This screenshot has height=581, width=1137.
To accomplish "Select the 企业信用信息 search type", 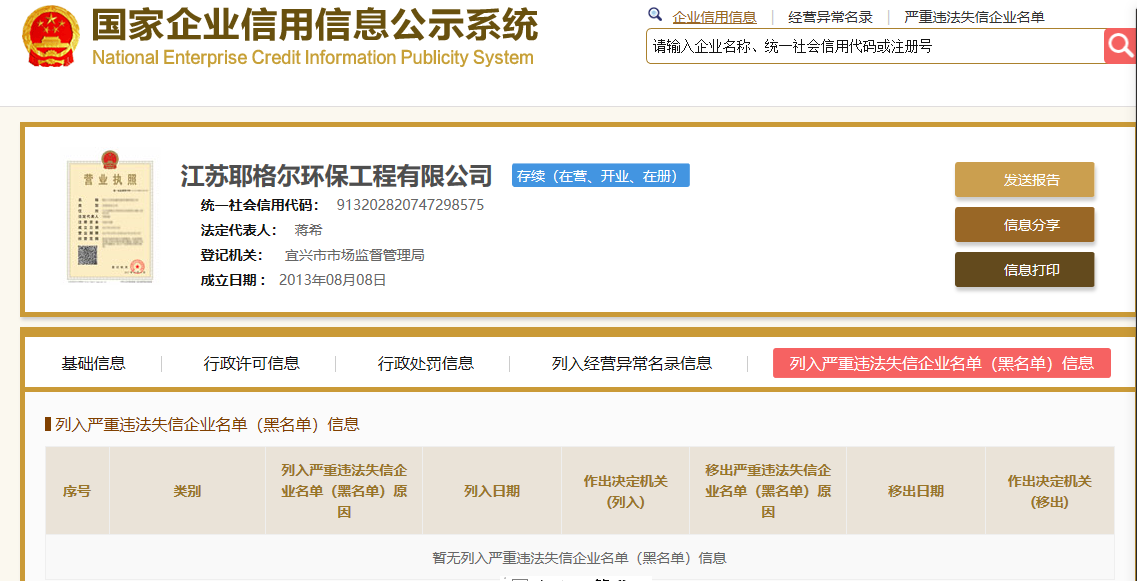I will coord(714,17).
